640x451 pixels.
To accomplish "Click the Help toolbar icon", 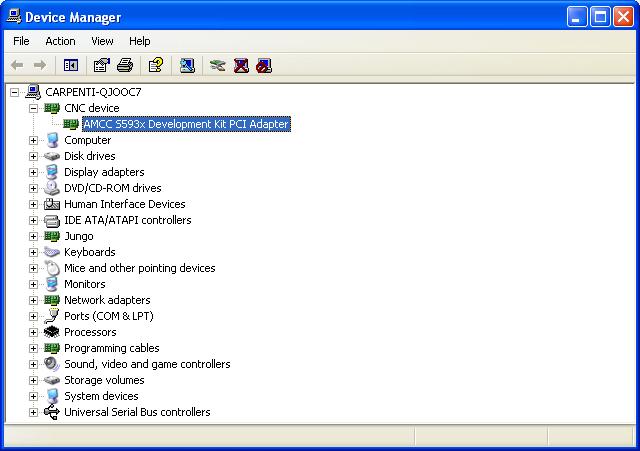I will pyautogui.click(x=155, y=66).
